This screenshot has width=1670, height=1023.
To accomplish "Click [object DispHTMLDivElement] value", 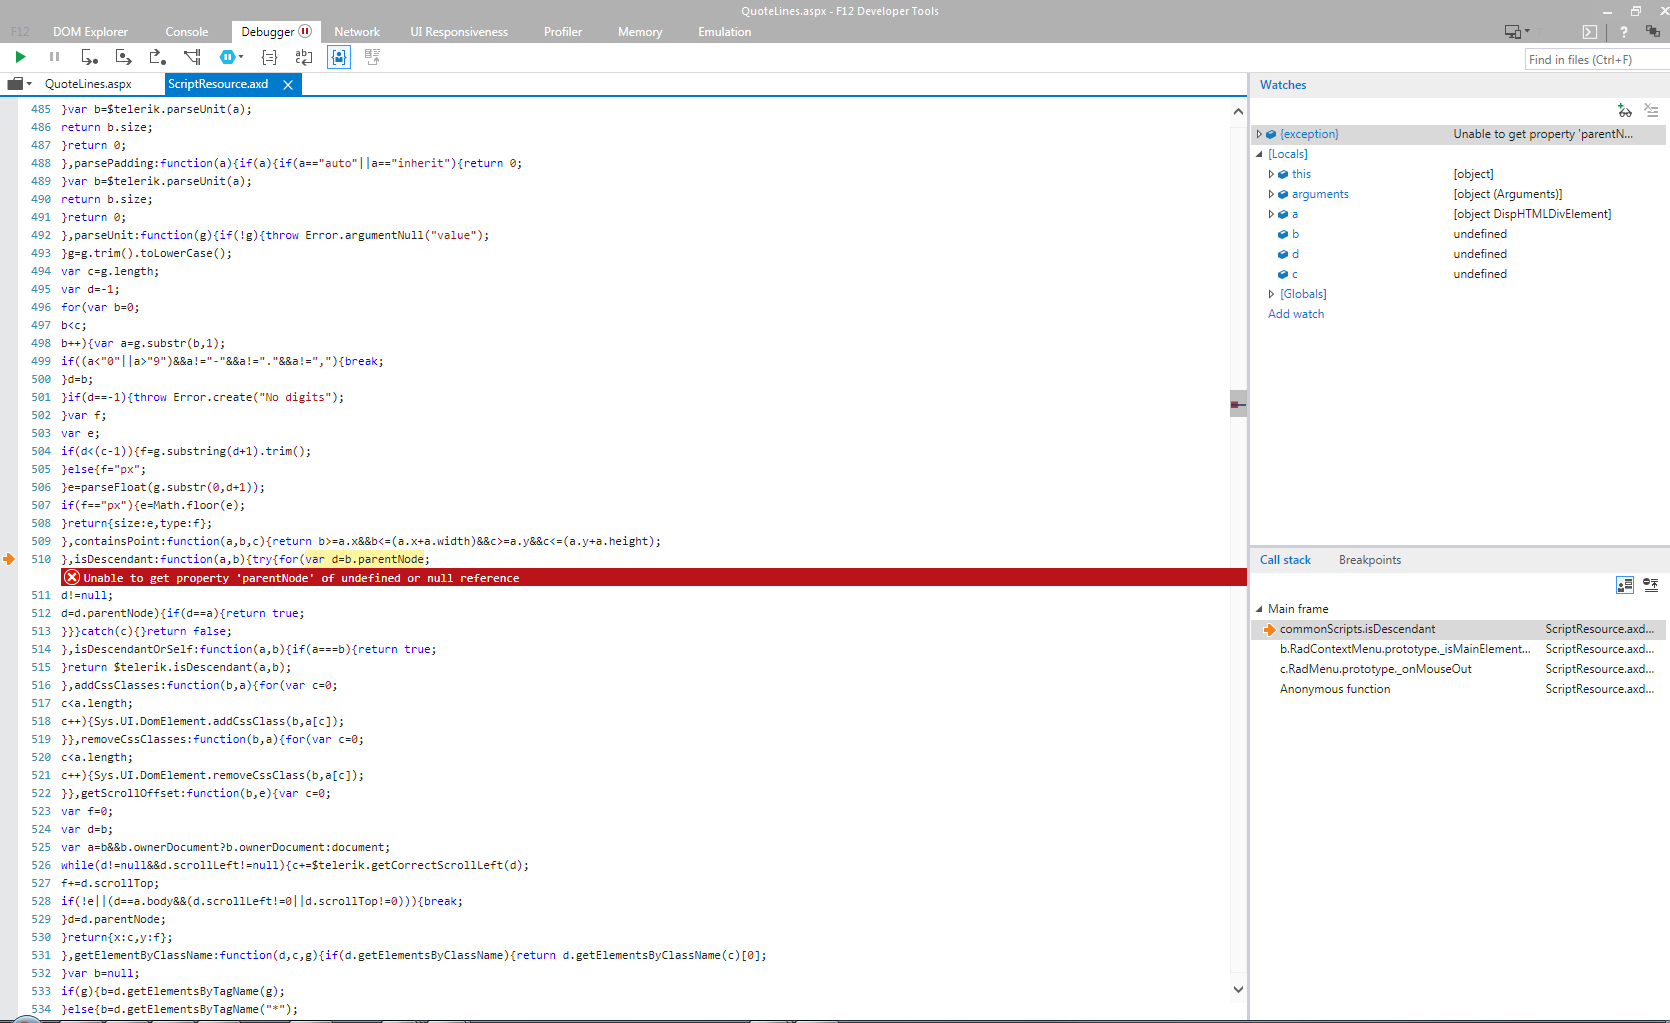I will click(x=1532, y=214).
